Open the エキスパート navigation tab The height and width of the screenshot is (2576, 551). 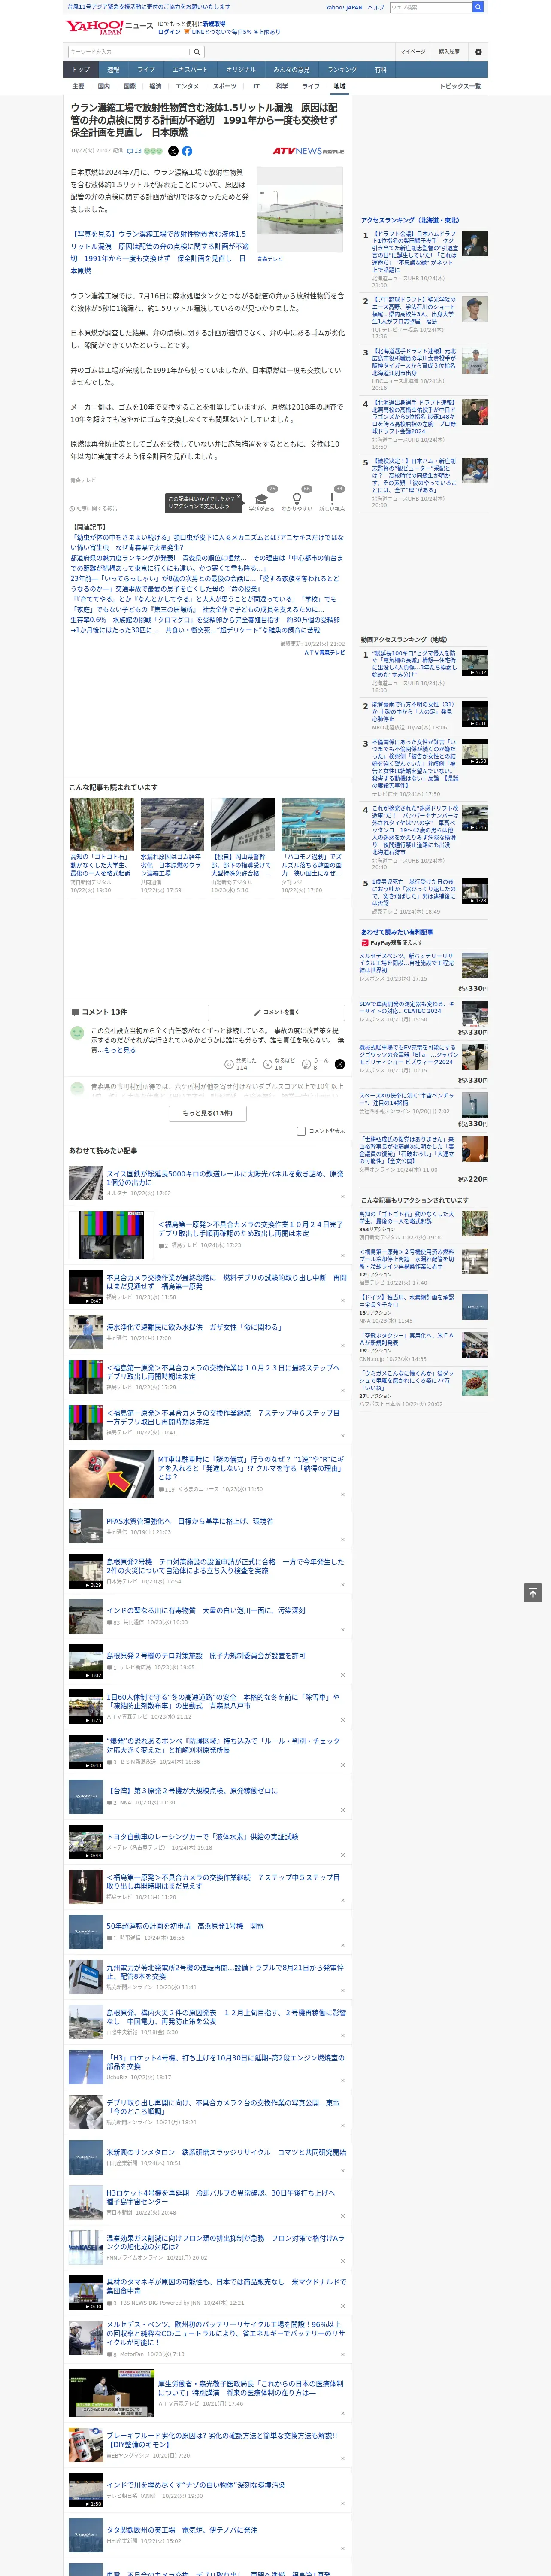coord(190,70)
